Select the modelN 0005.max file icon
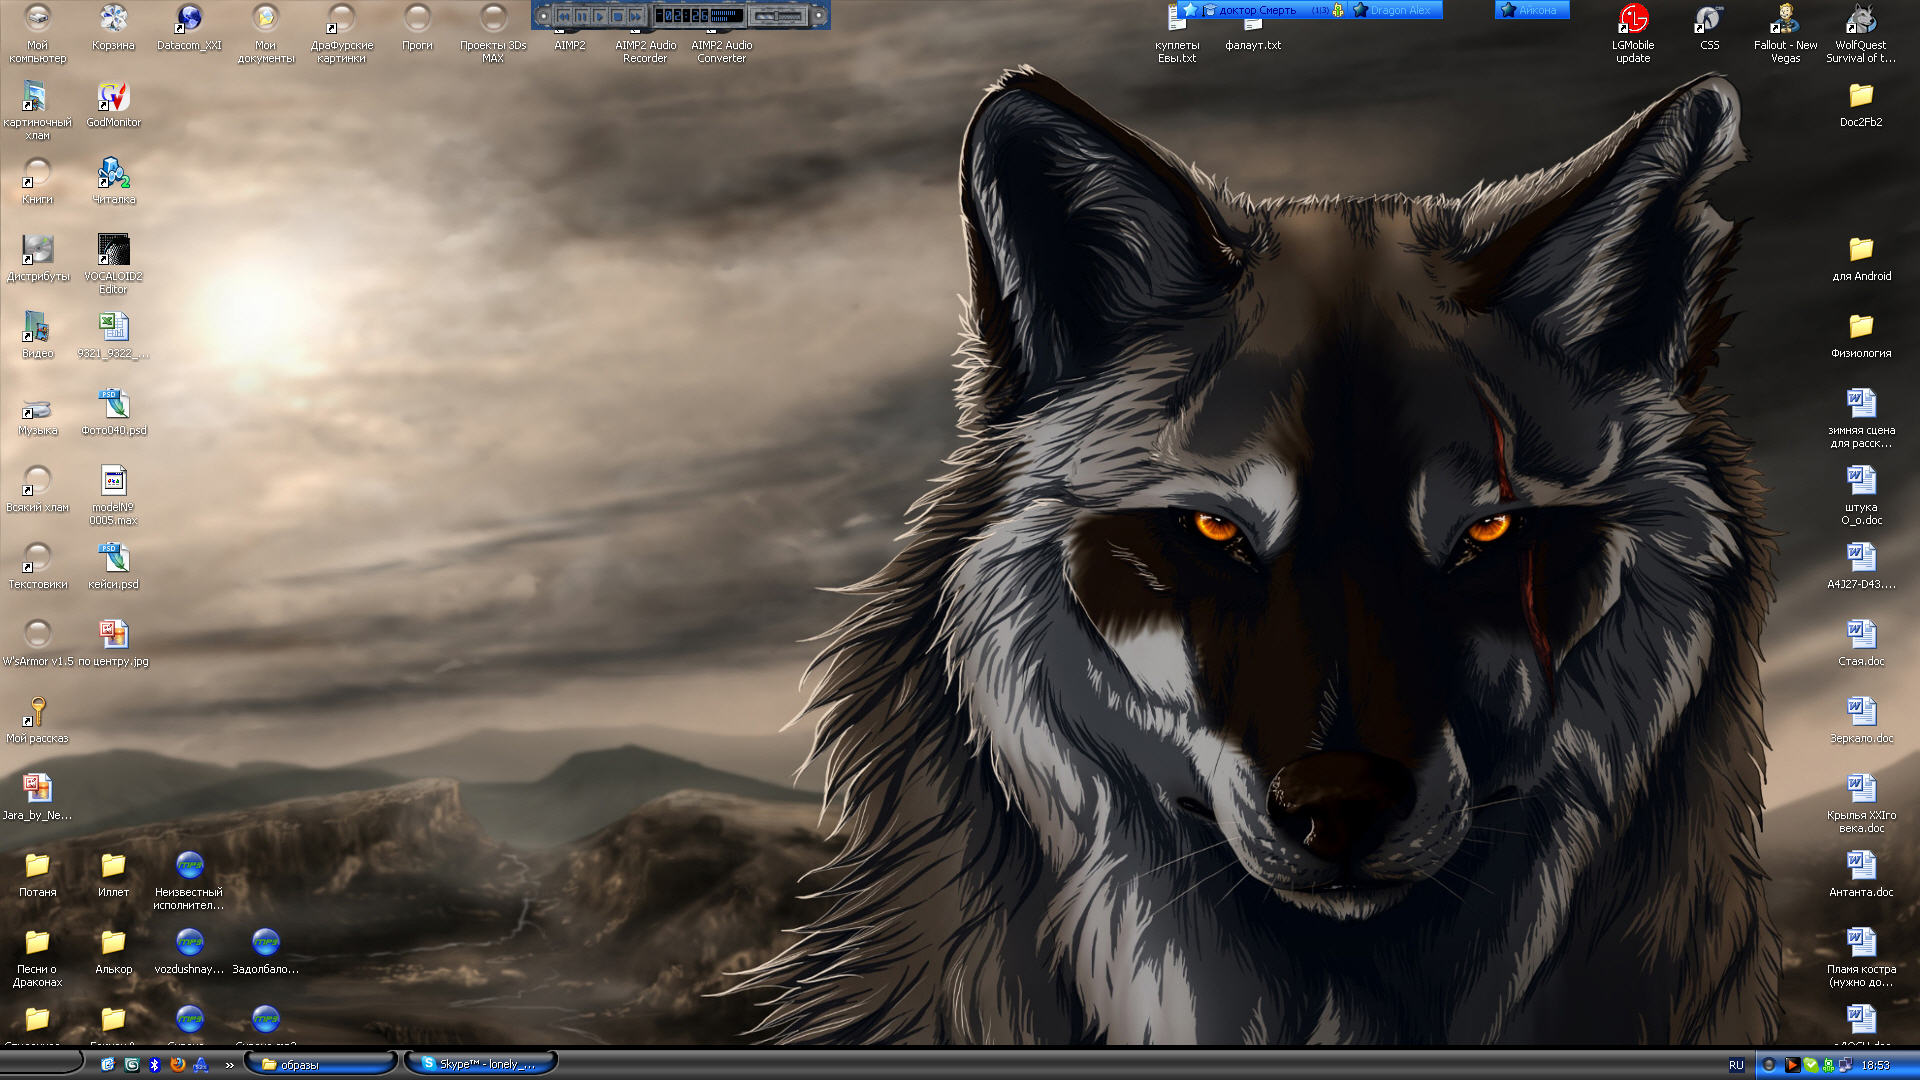This screenshot has width=1920, height=1080. click(113, 495)
